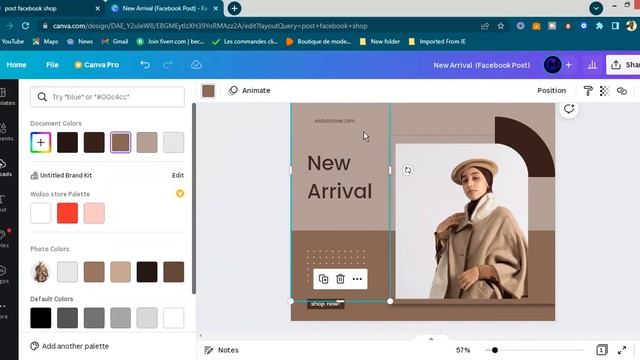Pick the light gray document color swatch
The width and height of the screenshot is (640, 360).
(x=173, y=142)
